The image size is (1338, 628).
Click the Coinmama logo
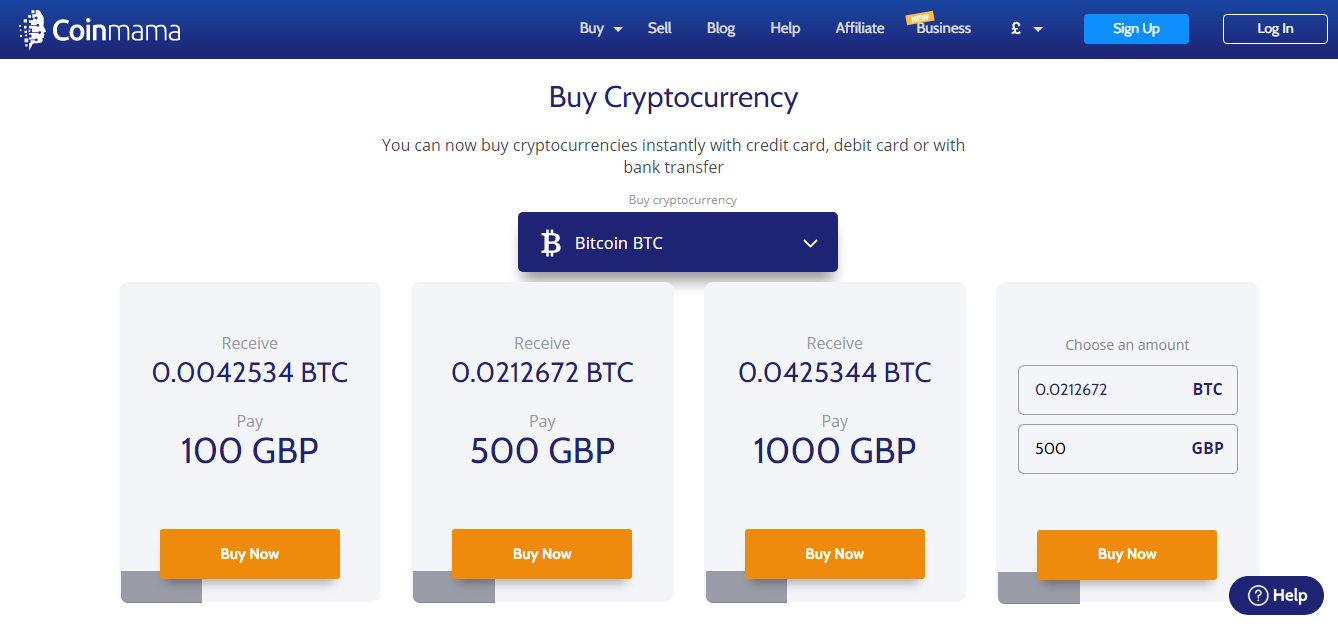(x=100, y=30)
